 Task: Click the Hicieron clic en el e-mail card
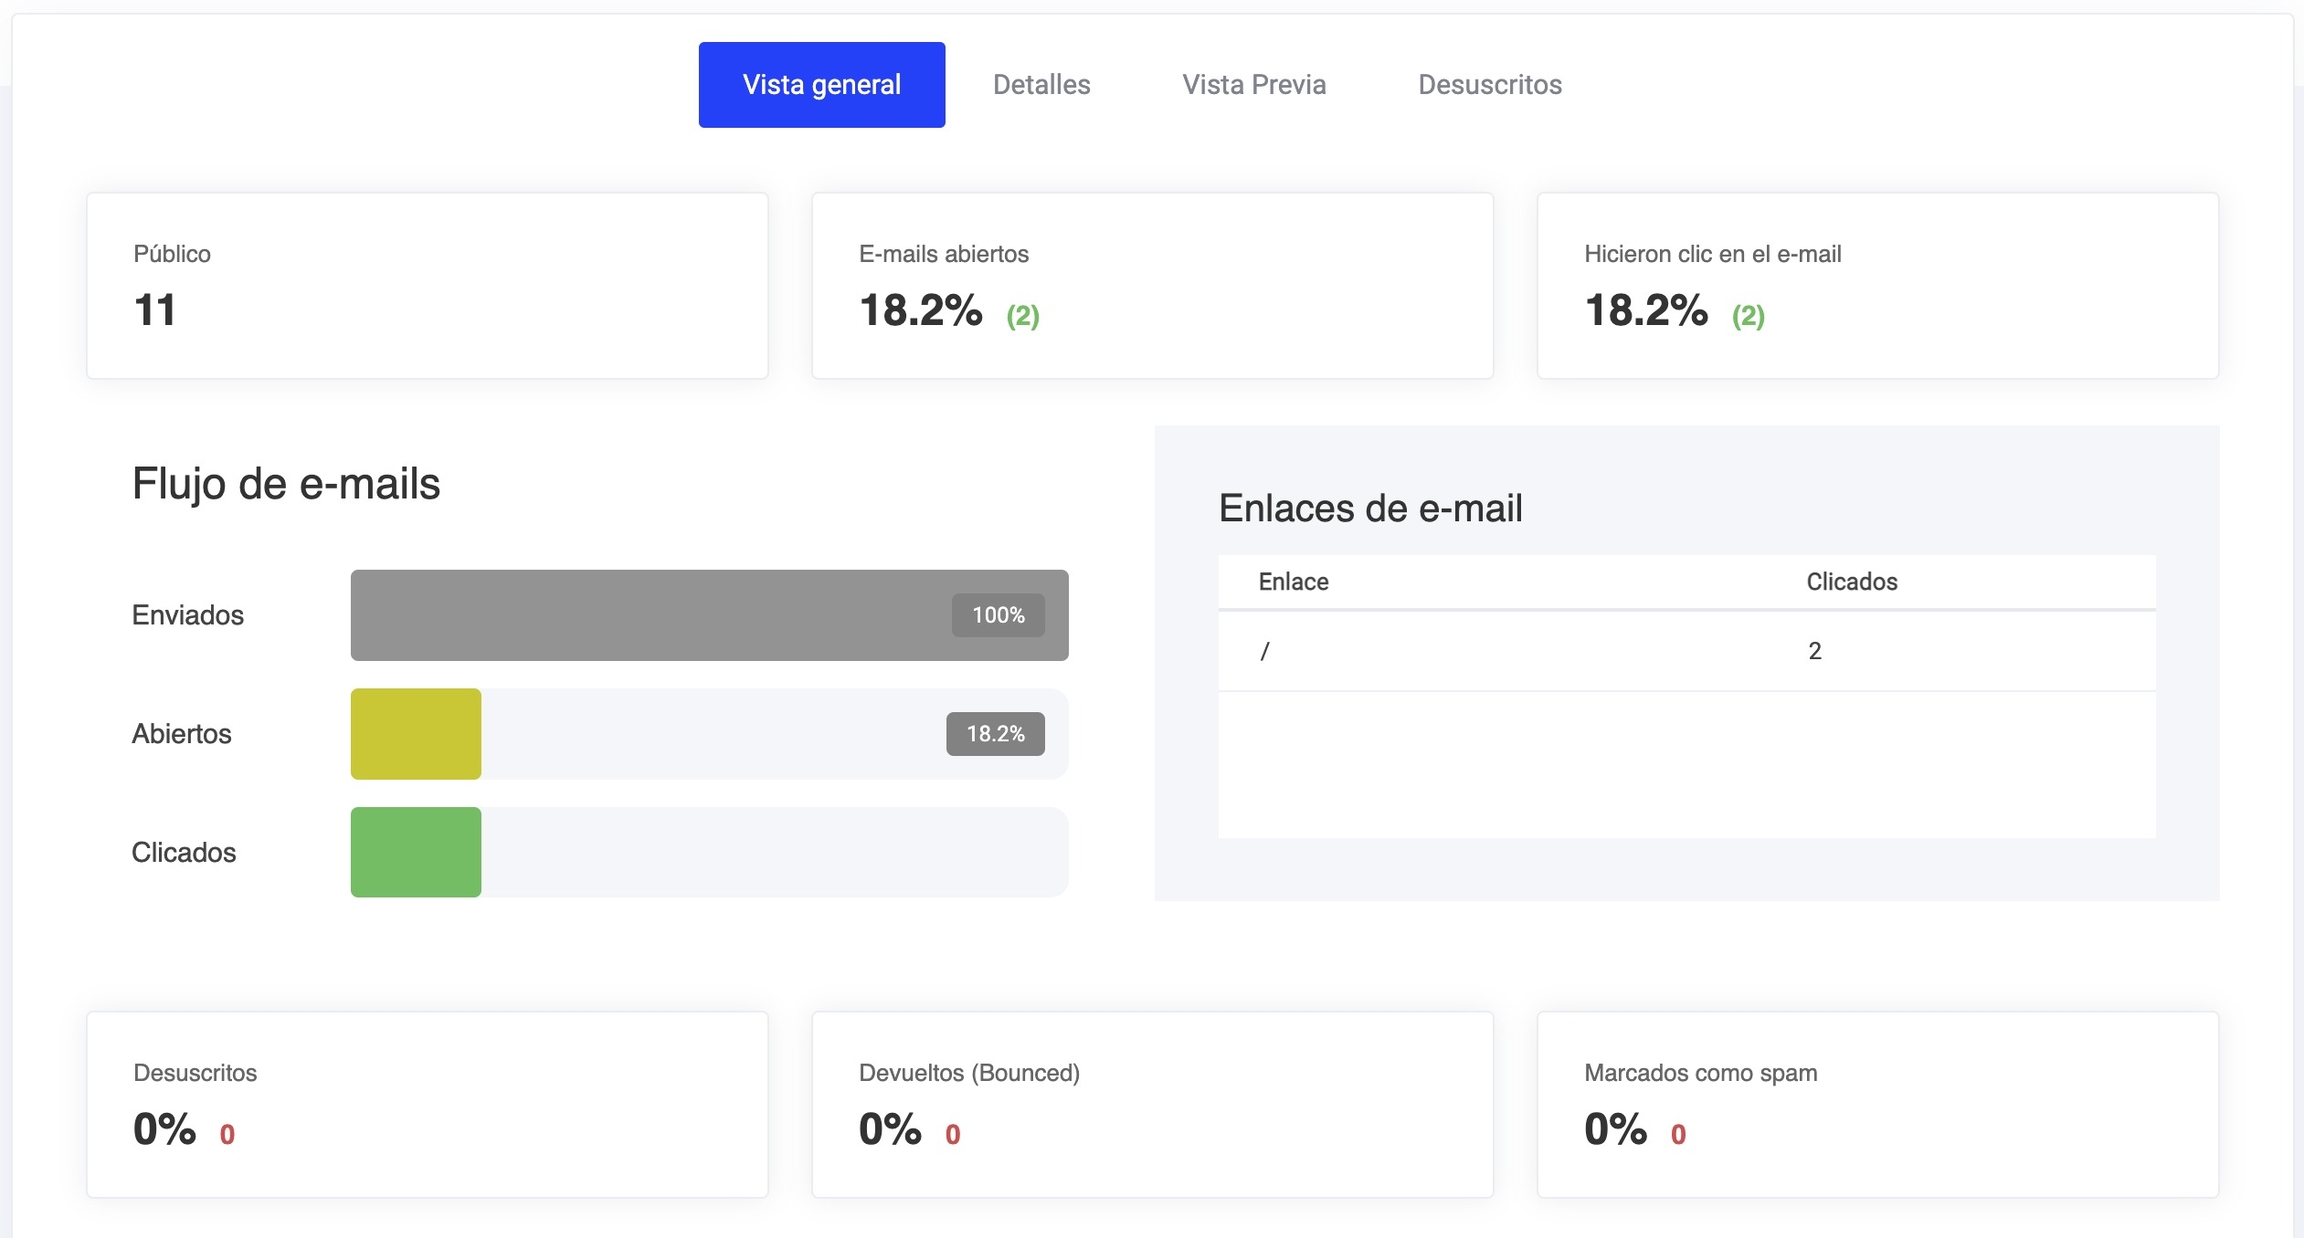tap(1877, 286)
